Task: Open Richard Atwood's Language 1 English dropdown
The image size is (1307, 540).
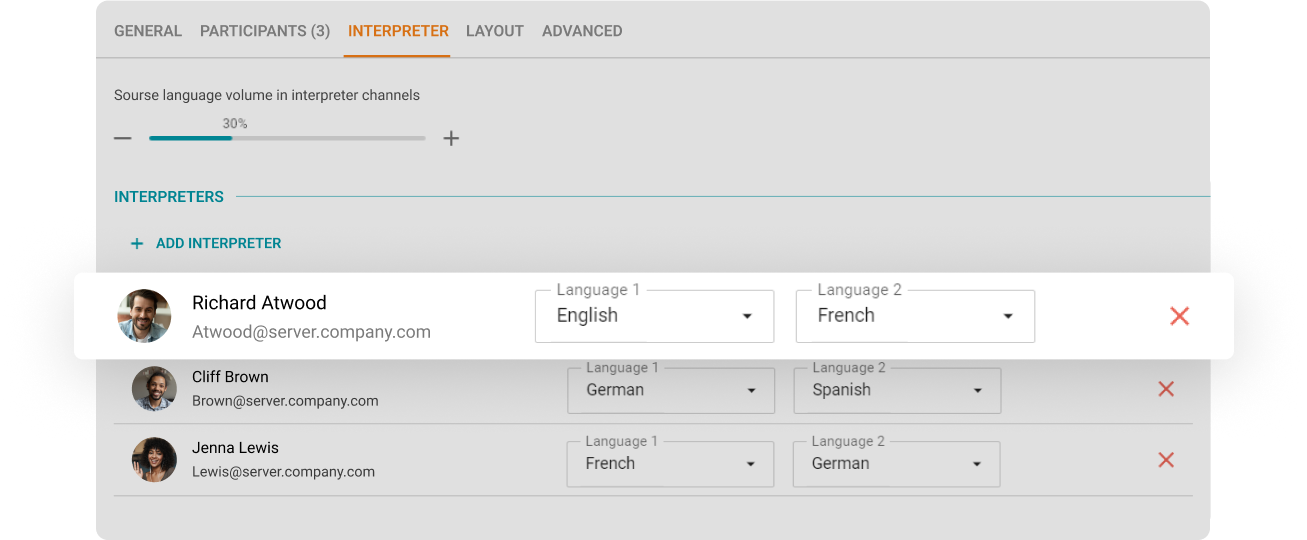Action: tap(654, 316)
